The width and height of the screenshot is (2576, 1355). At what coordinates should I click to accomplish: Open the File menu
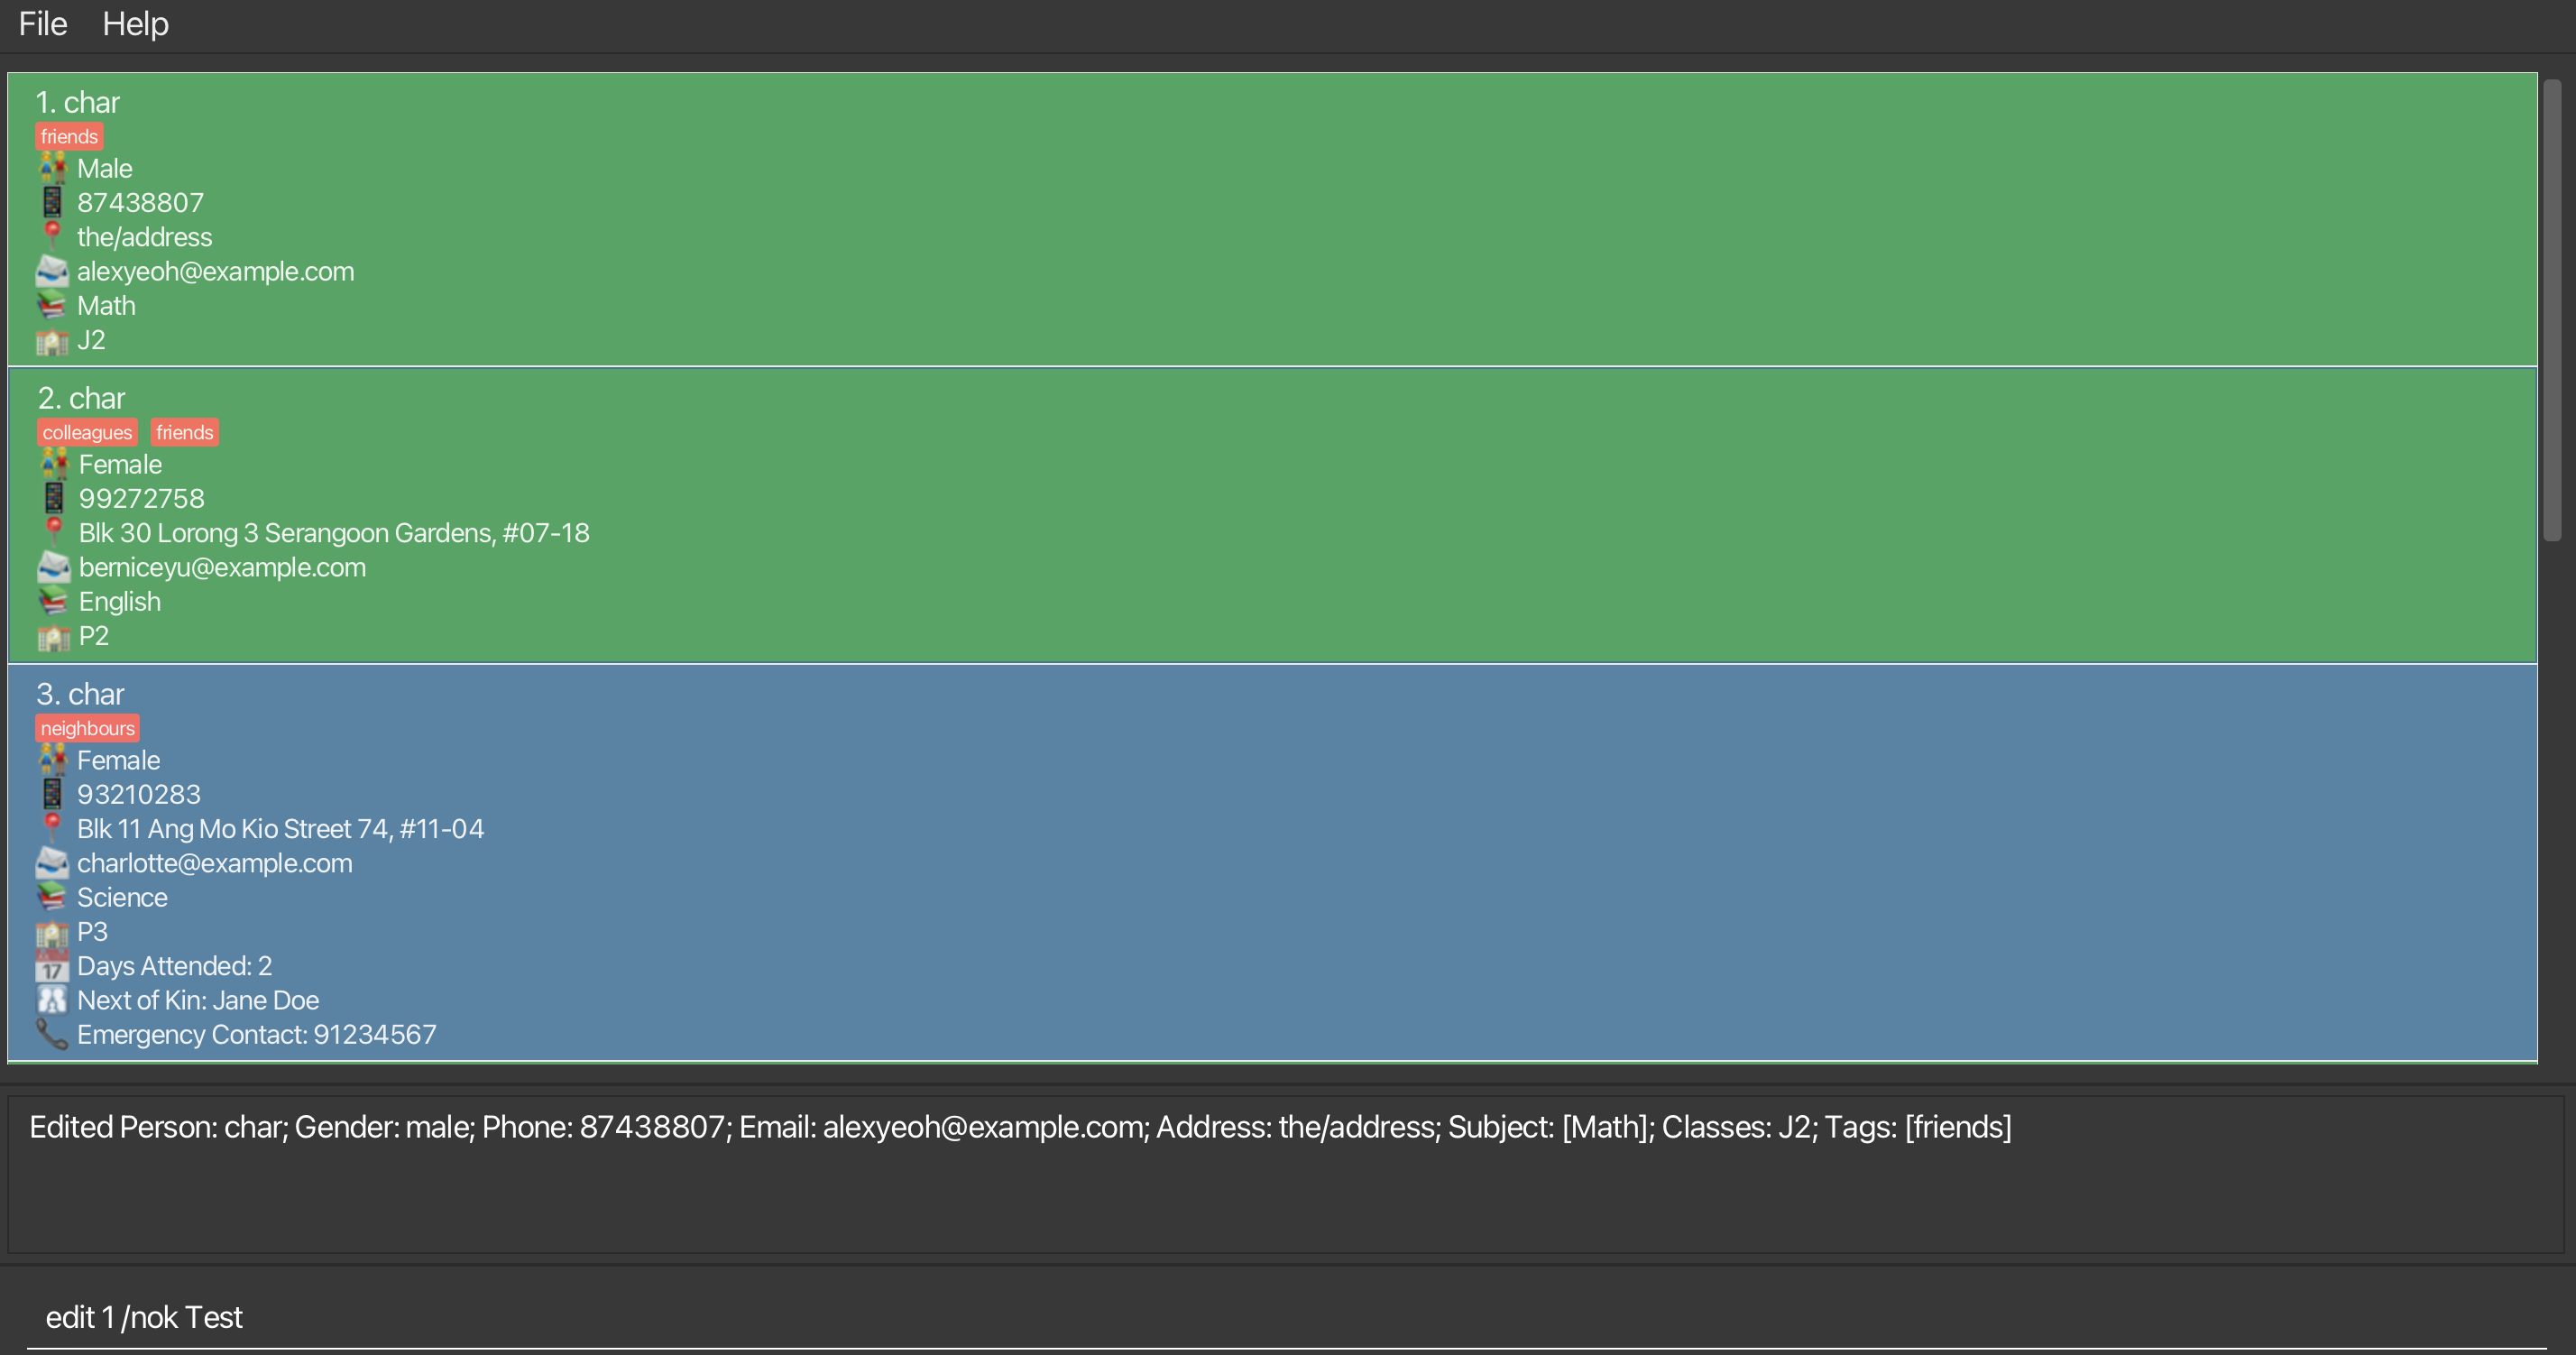click(43, 24)
